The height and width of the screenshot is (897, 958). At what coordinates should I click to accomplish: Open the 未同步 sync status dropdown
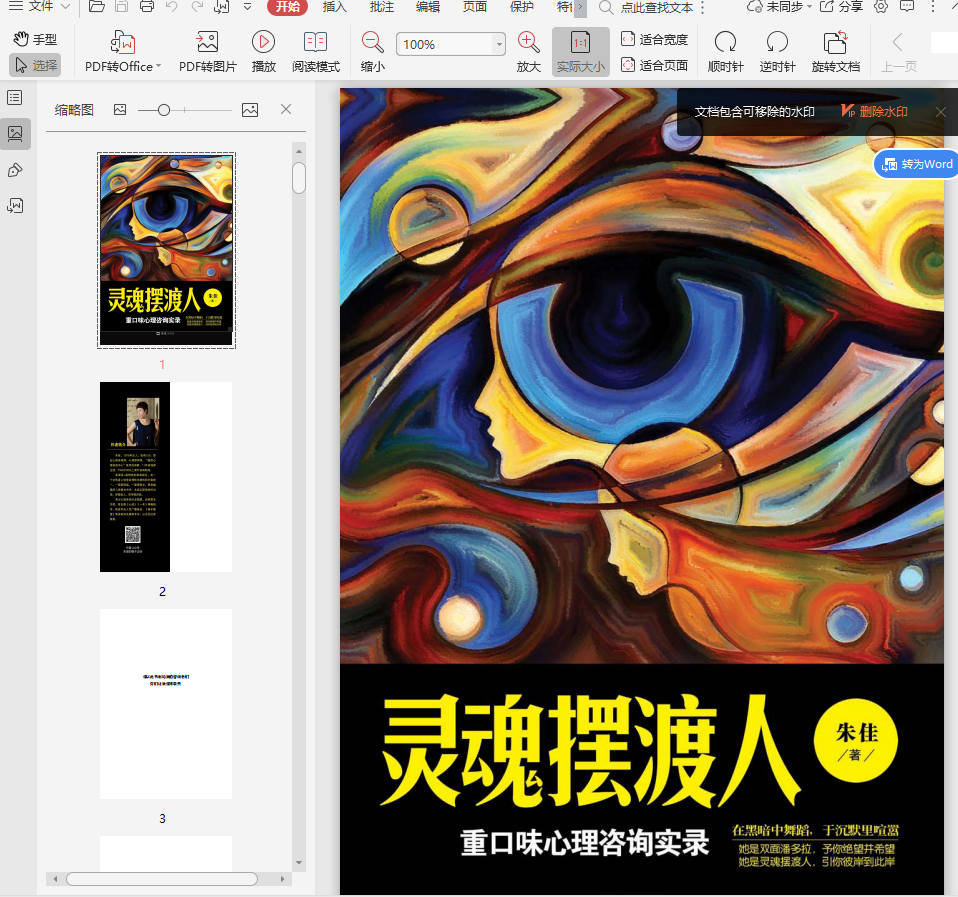pyautogui.click(x=780, y=7)
